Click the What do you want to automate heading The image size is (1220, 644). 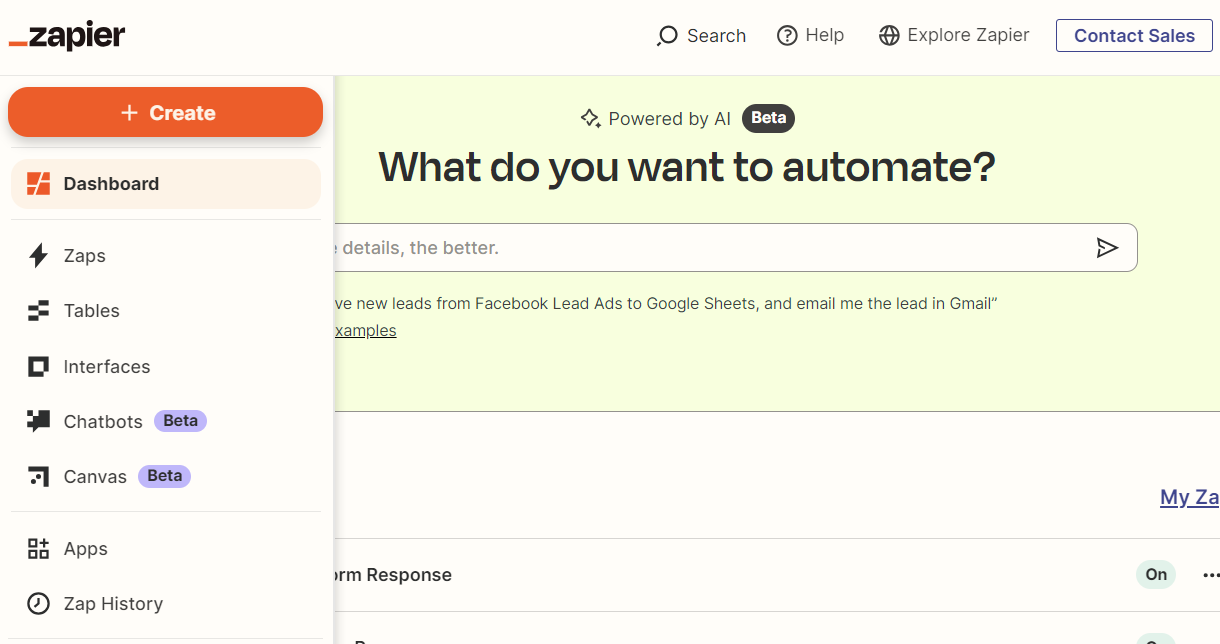pyautogui.click(x=687, y=167)
